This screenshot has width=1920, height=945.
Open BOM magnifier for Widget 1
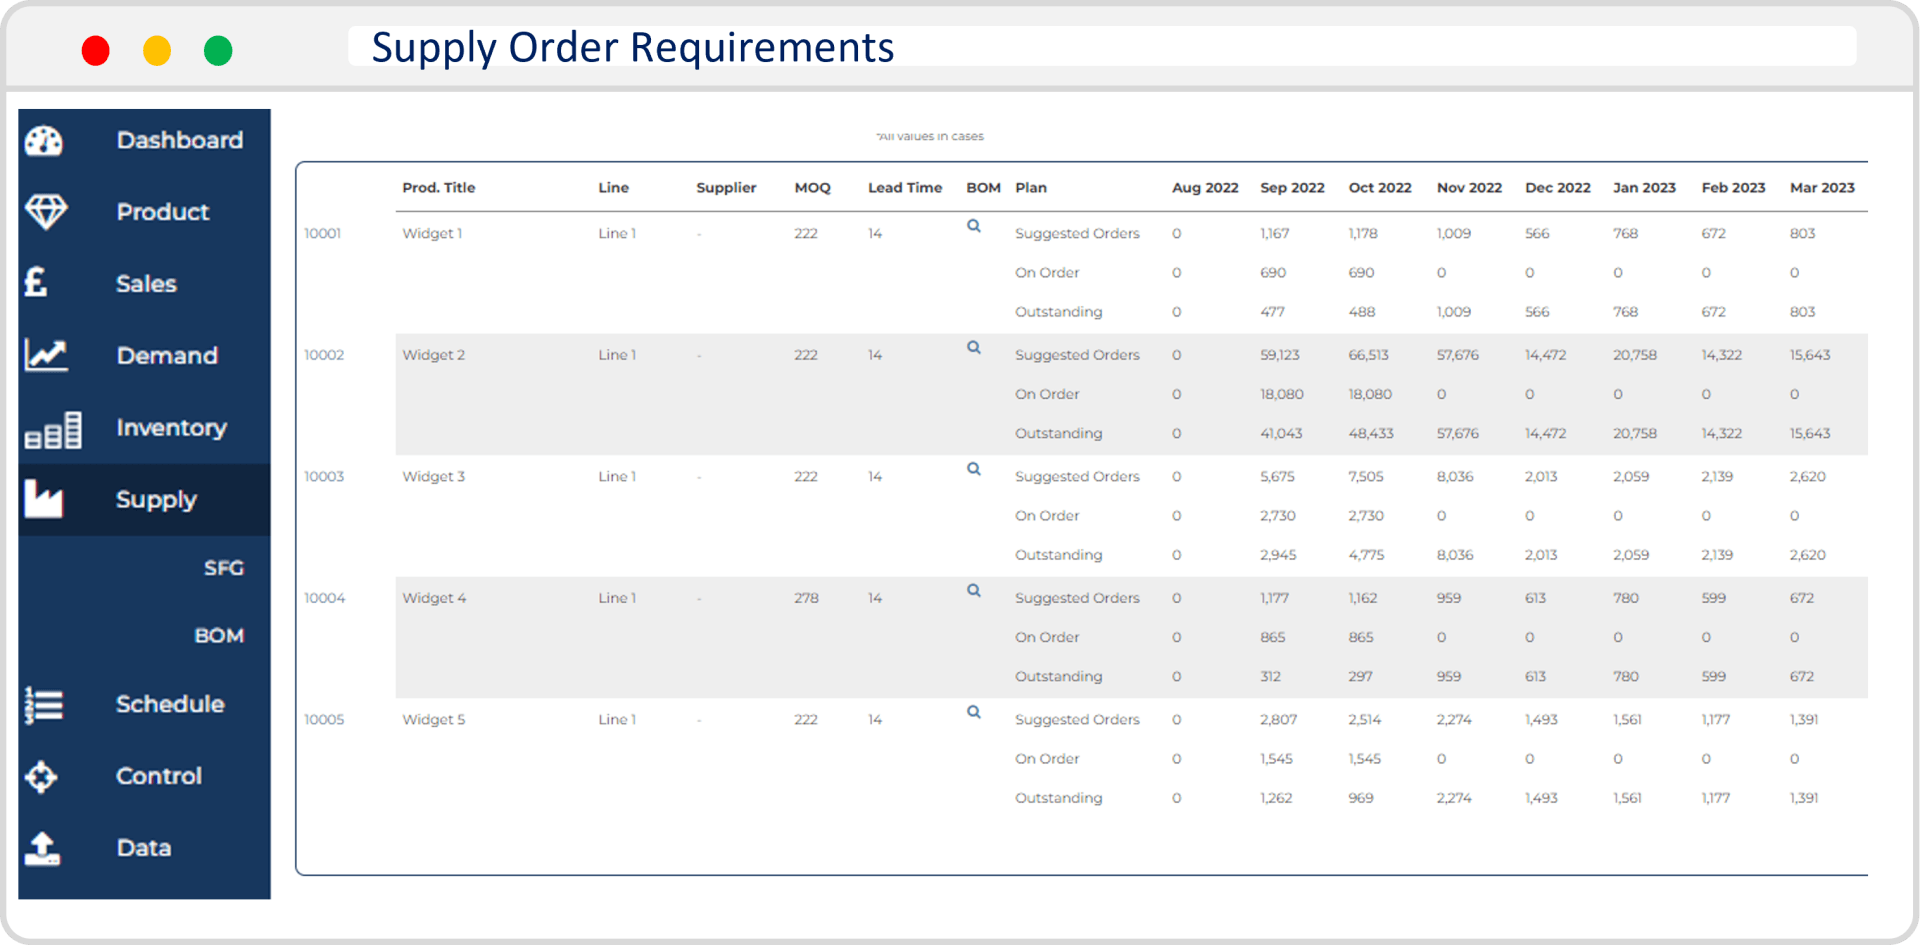(973, 226)
